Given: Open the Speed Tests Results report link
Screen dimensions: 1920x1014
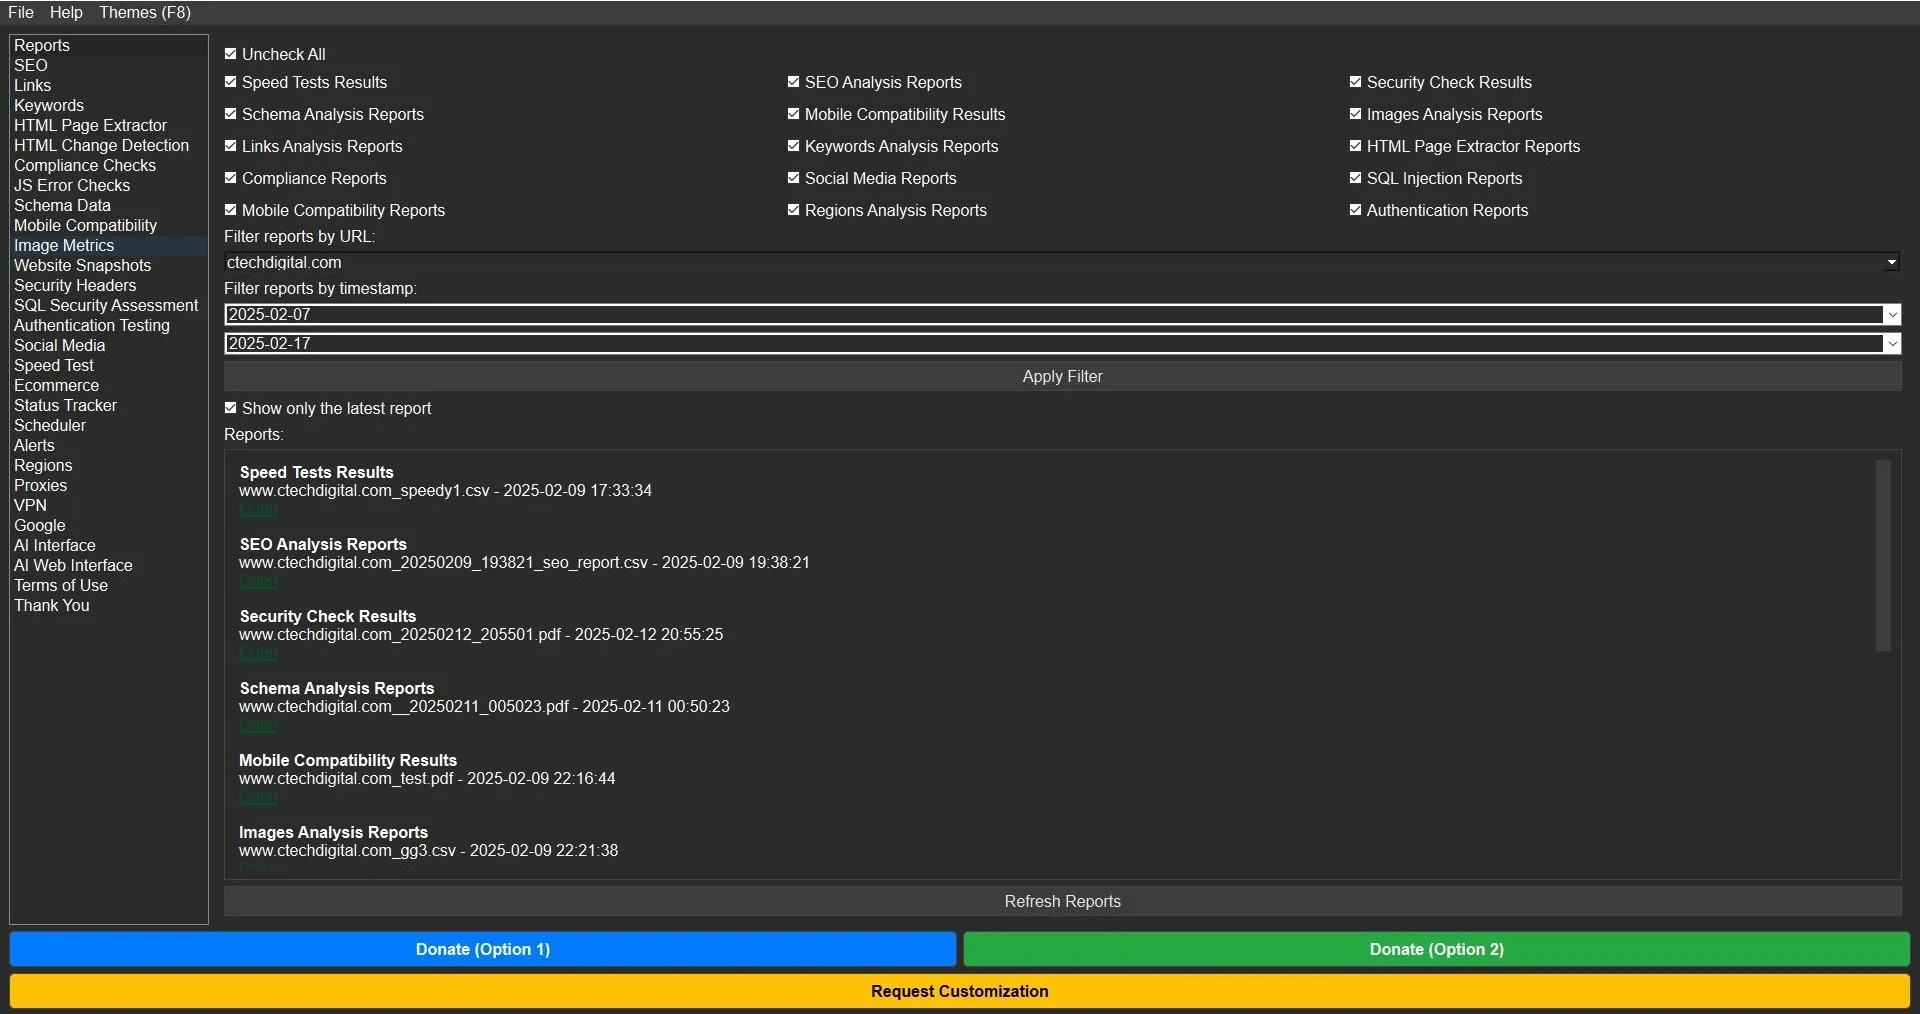Looking at the screenshot, I should [258, 509].
